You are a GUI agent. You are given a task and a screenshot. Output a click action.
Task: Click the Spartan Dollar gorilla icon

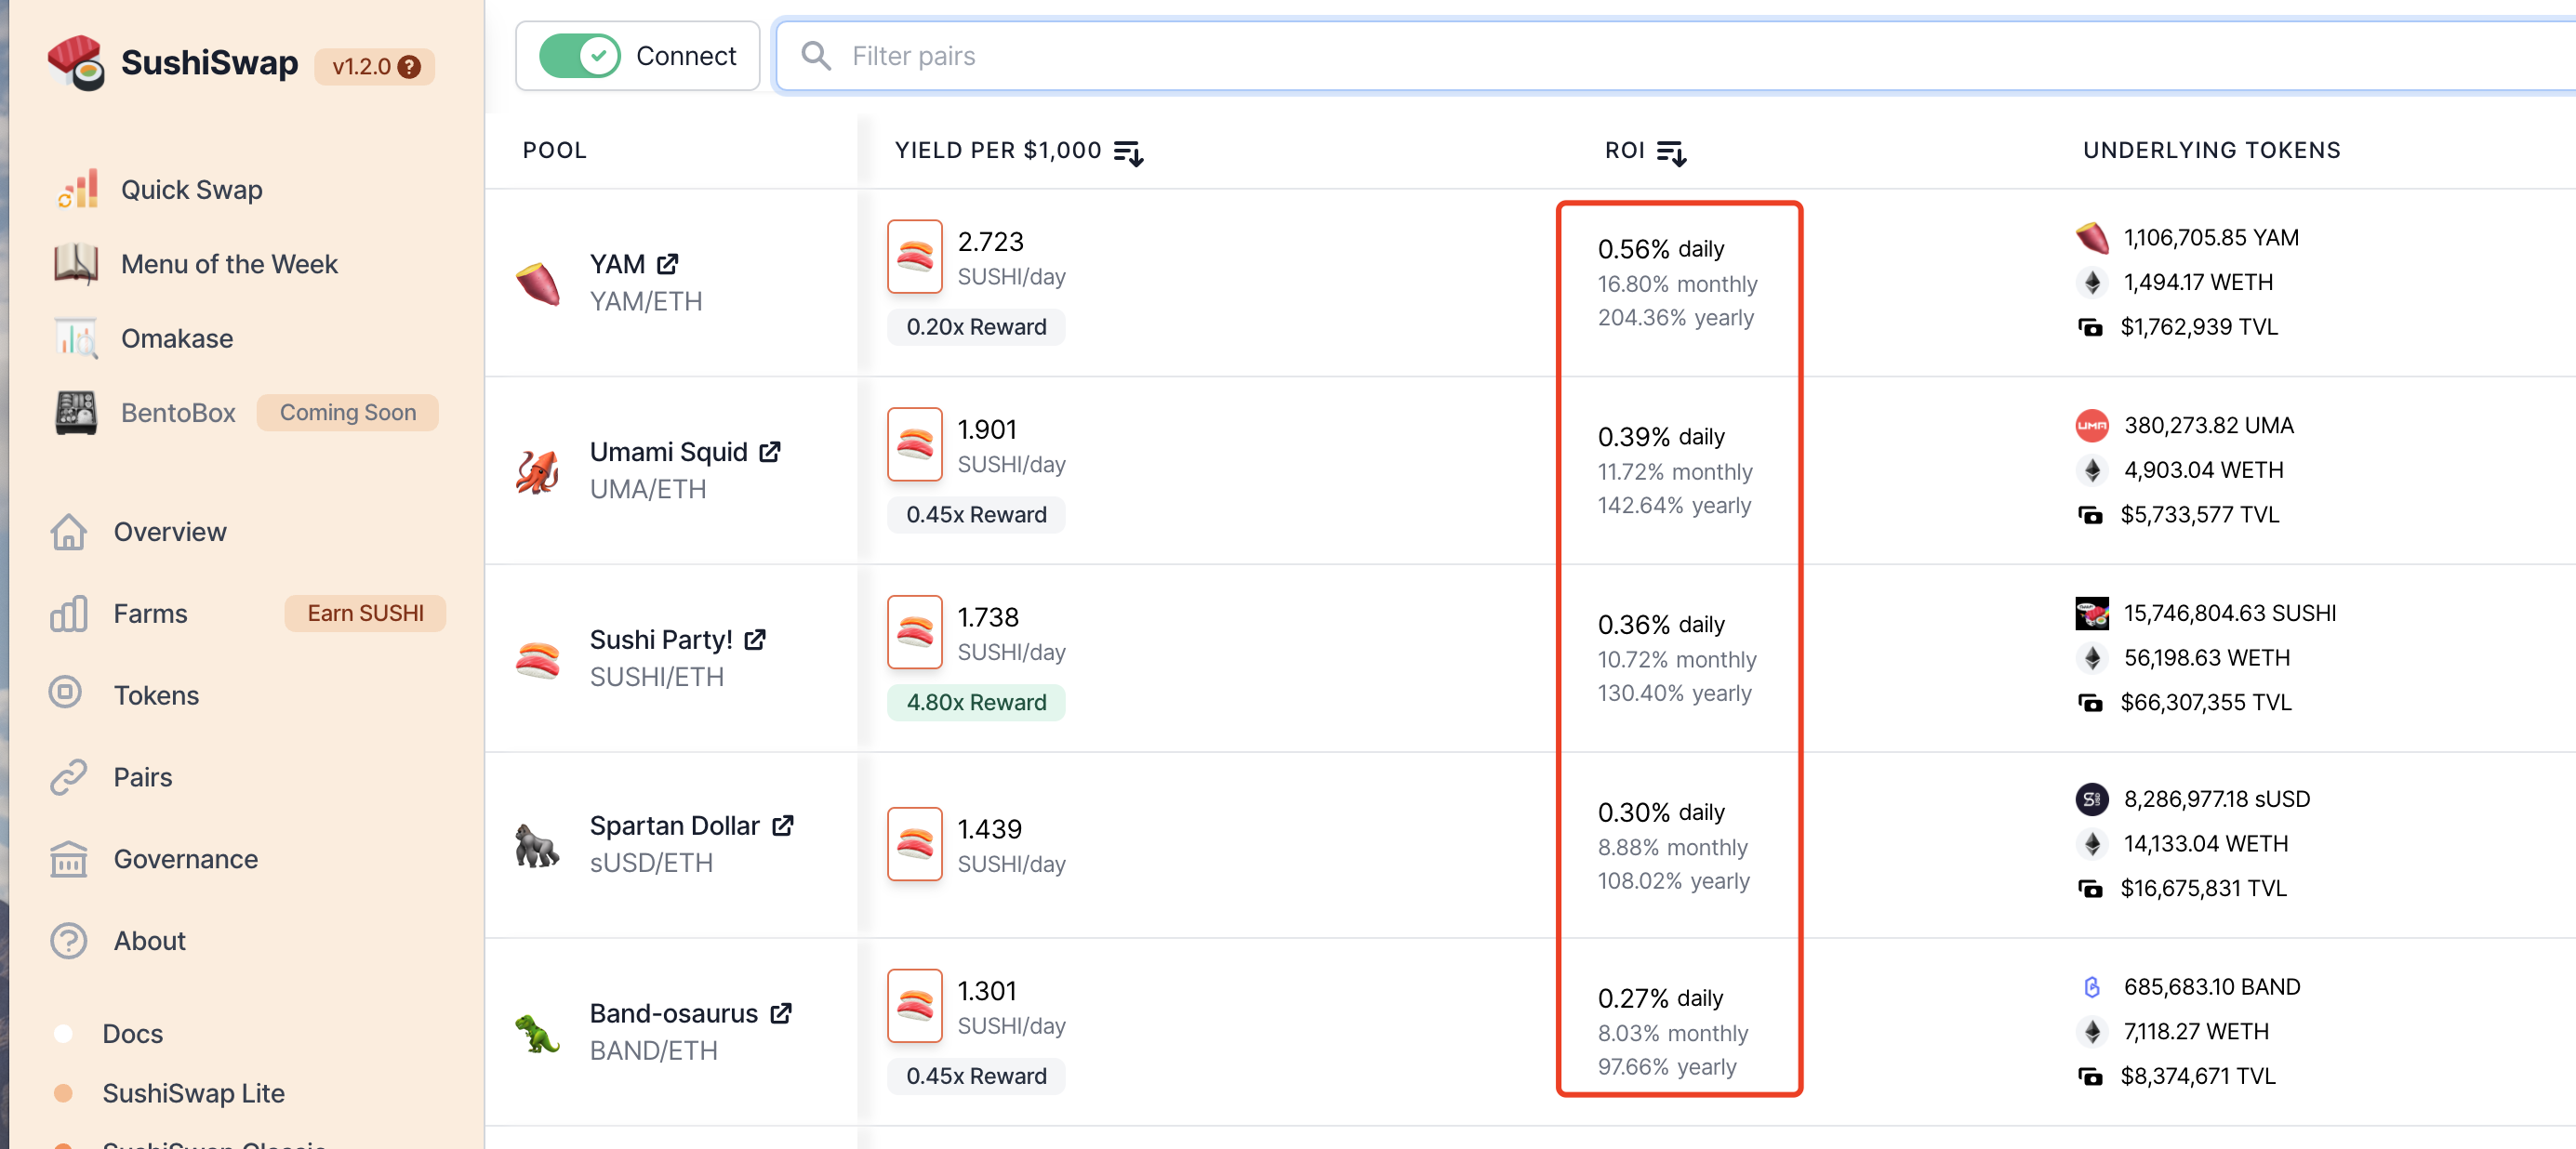[x=538, y=846]
